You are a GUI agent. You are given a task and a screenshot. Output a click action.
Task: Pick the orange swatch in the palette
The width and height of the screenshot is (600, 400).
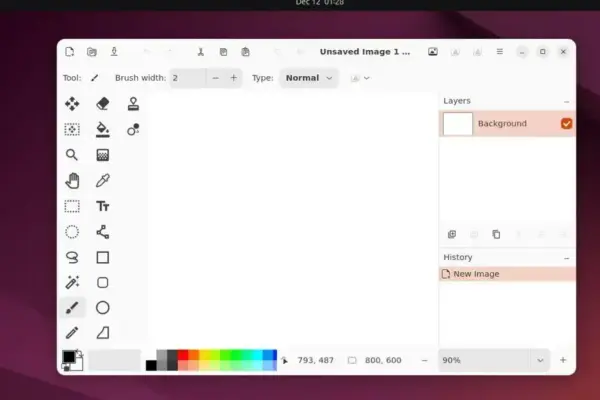194,355
